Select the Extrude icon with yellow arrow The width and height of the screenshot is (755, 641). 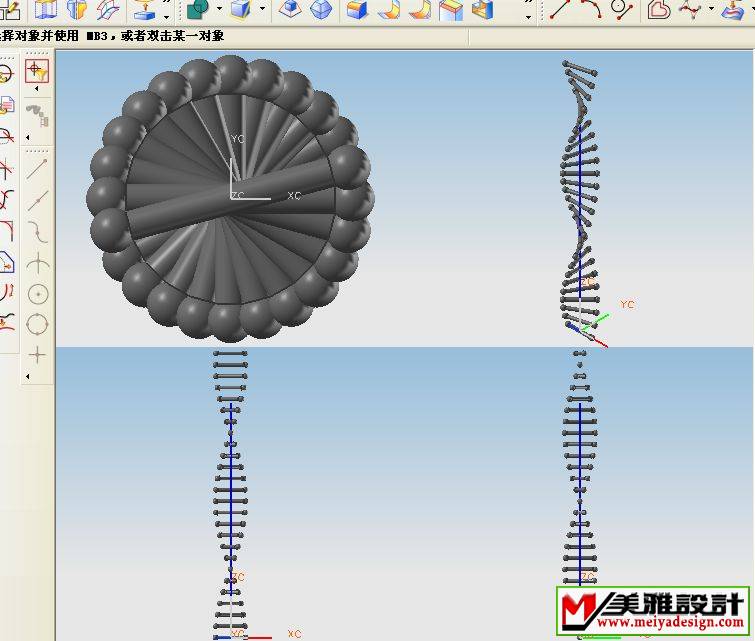coord(144,9)
